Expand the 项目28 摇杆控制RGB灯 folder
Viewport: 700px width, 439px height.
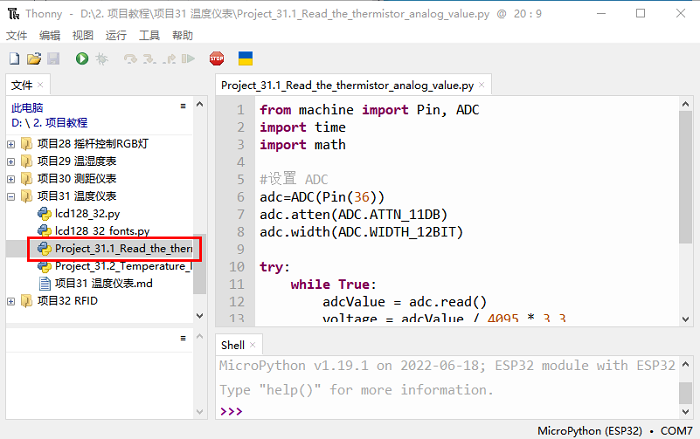click(11, 144)
